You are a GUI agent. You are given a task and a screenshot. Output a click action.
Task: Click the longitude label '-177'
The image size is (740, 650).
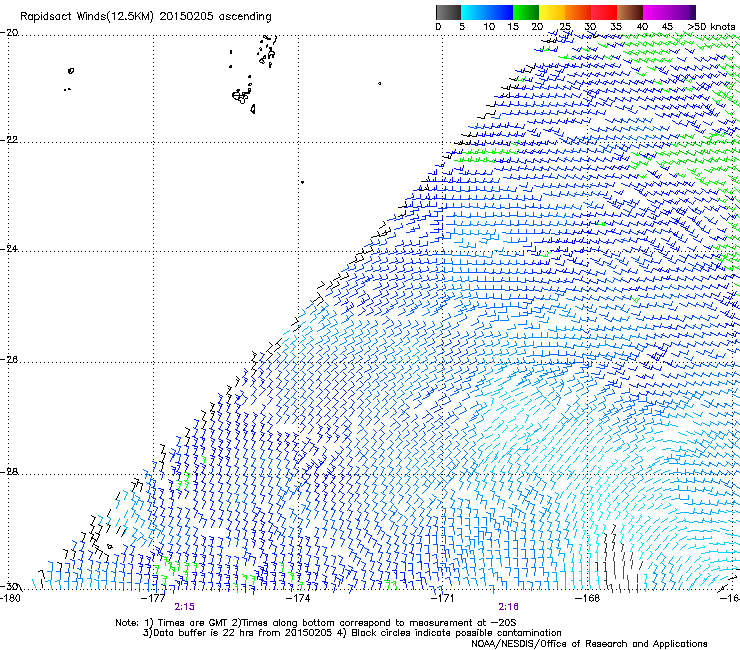point(153,598)
